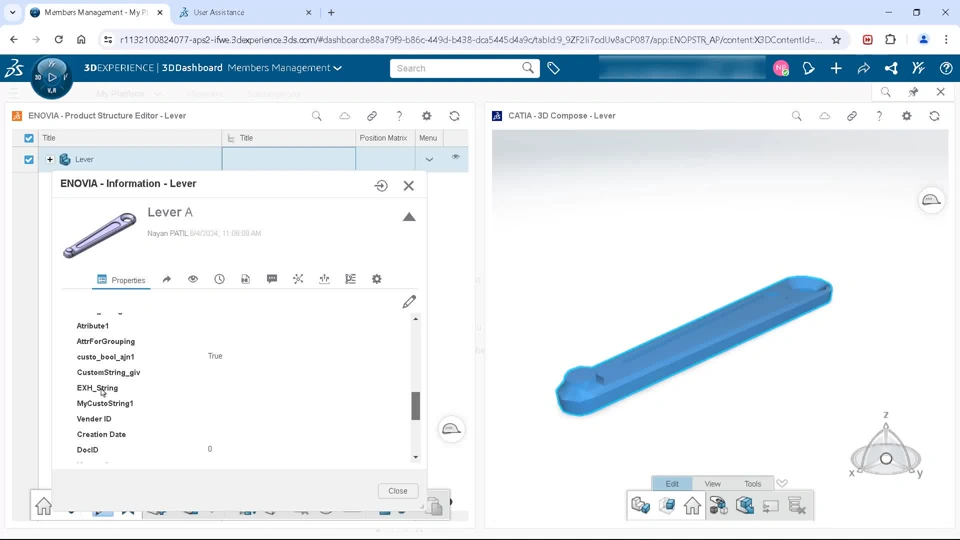
Task: Select the Edit tab in 3D Compose
Action: point(672,484)
